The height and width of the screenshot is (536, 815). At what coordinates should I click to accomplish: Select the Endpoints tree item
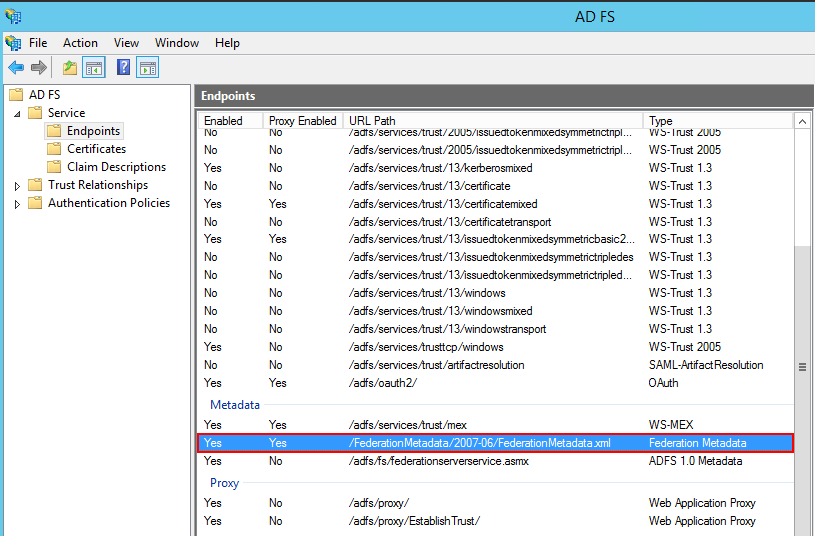click(94, 130)
